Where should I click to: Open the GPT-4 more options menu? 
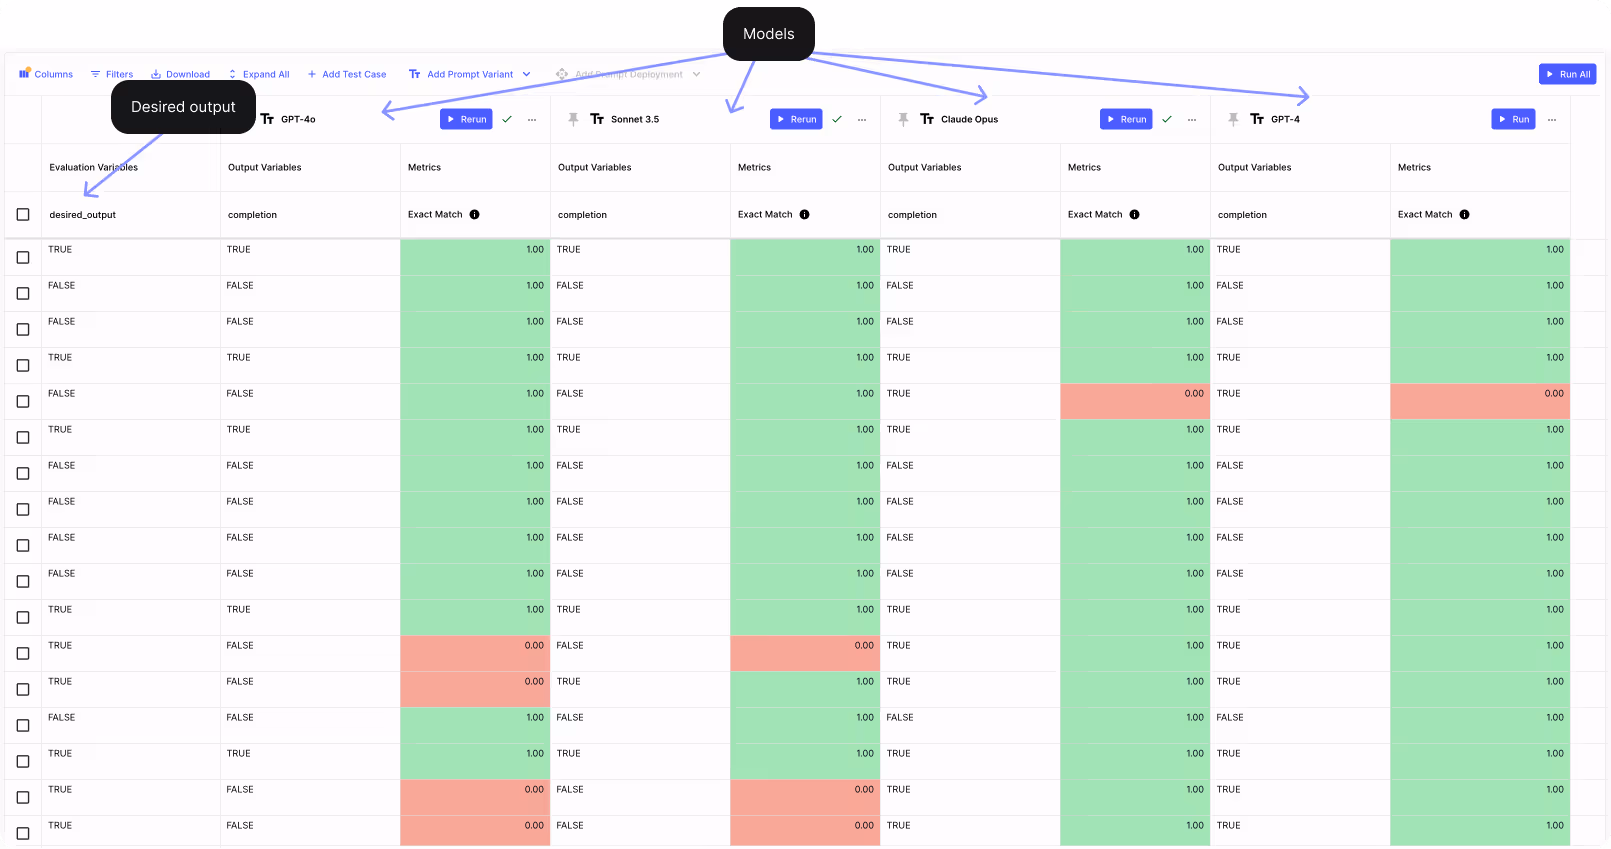1552,119
